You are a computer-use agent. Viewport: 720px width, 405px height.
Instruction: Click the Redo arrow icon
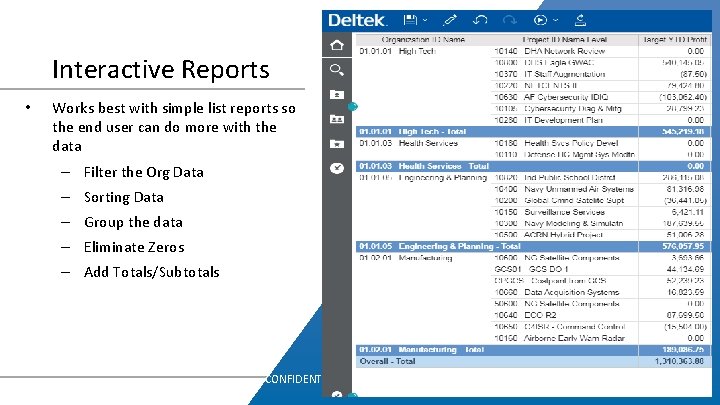tap(510, 20)
